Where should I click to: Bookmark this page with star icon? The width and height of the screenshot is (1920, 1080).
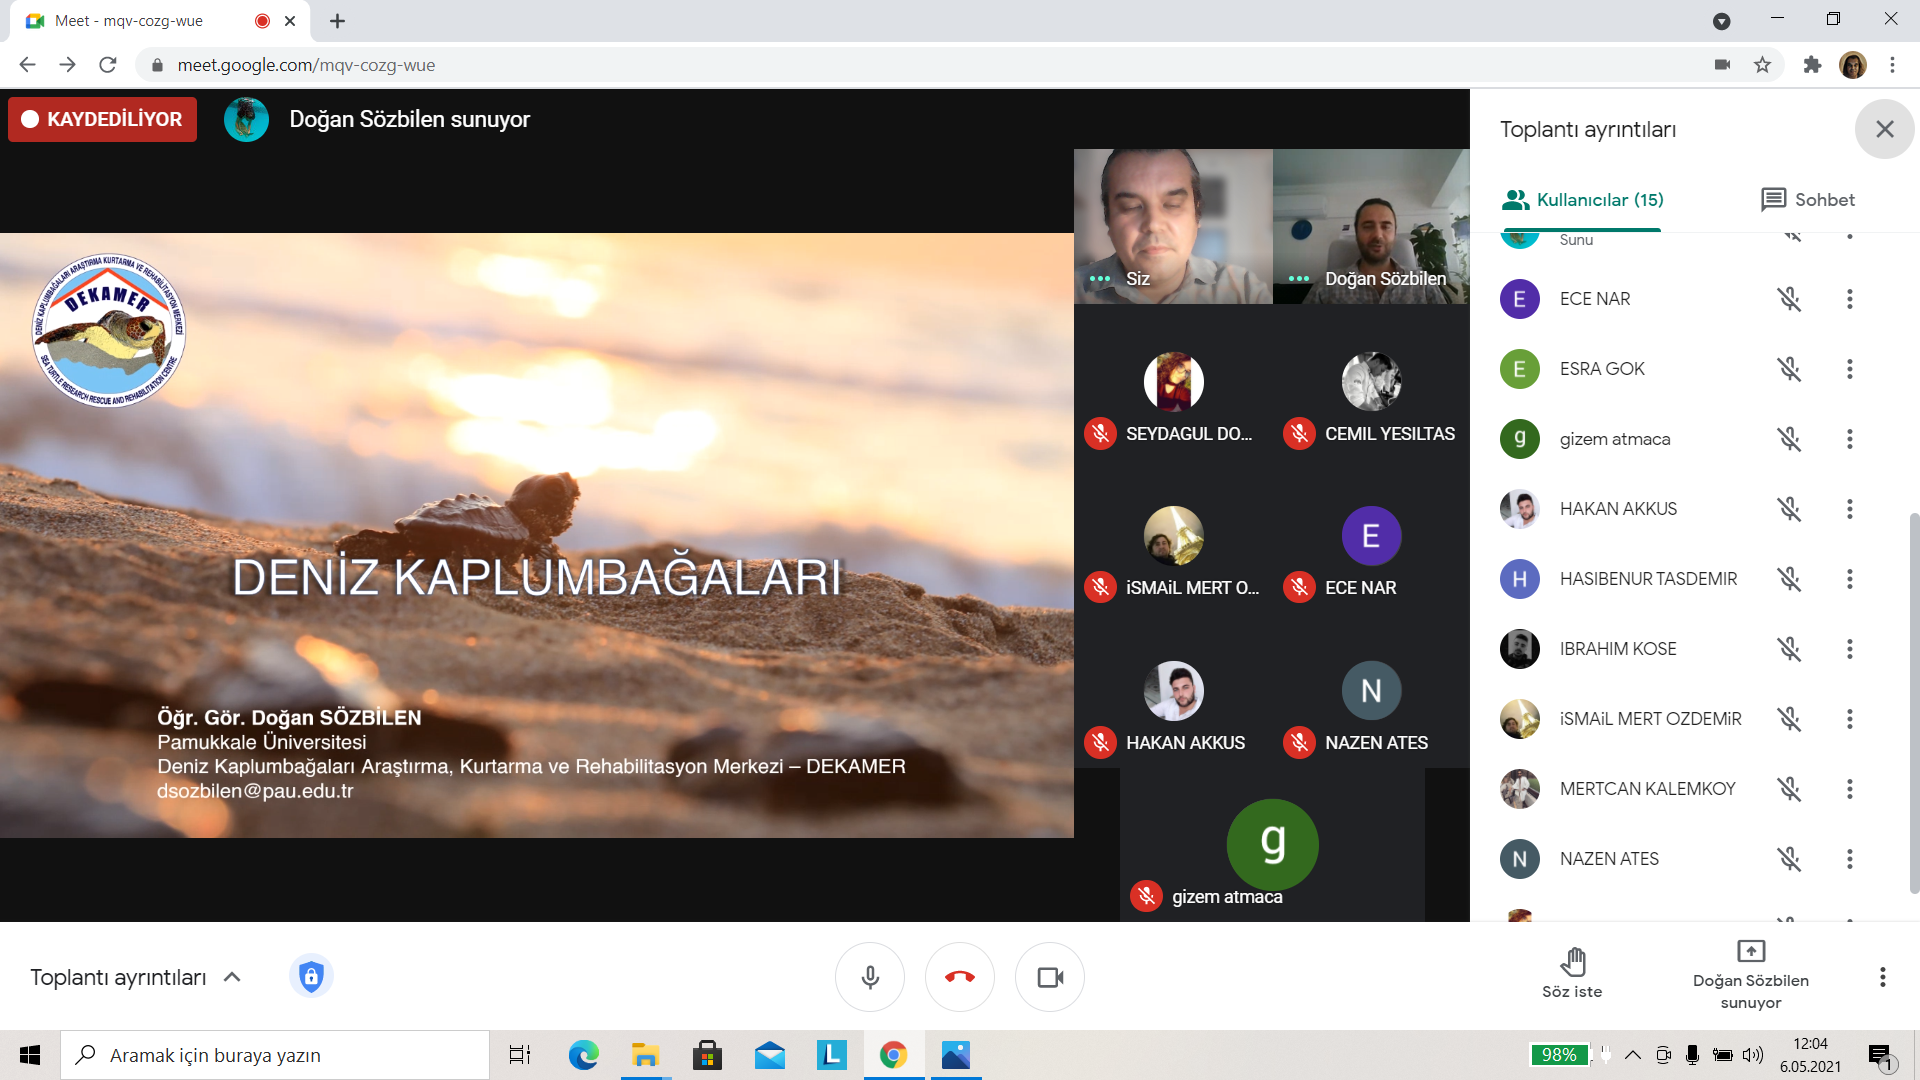tap(1762, 65)
